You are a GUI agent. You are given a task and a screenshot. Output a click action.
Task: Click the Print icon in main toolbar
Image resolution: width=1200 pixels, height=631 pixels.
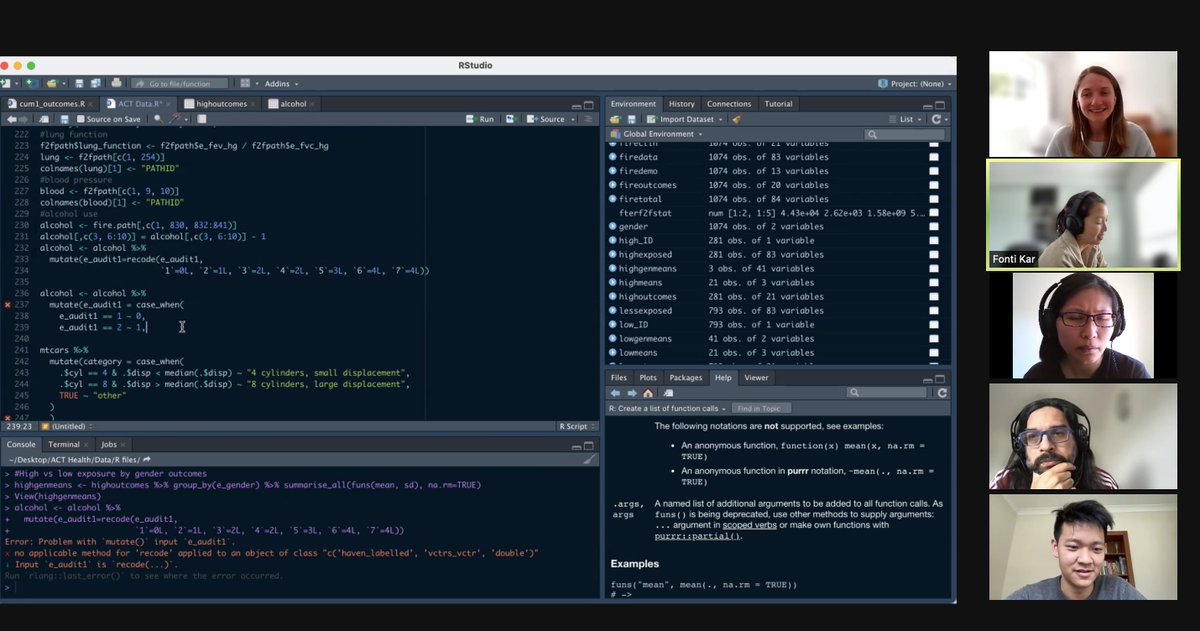[116, 83]
